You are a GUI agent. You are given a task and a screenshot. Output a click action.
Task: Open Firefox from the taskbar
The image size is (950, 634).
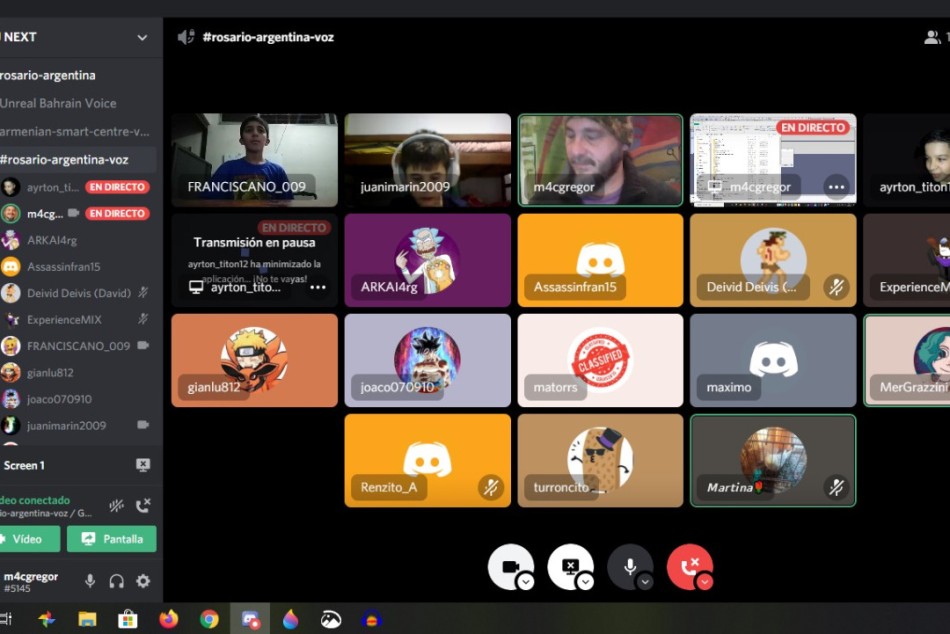[168, 619]
